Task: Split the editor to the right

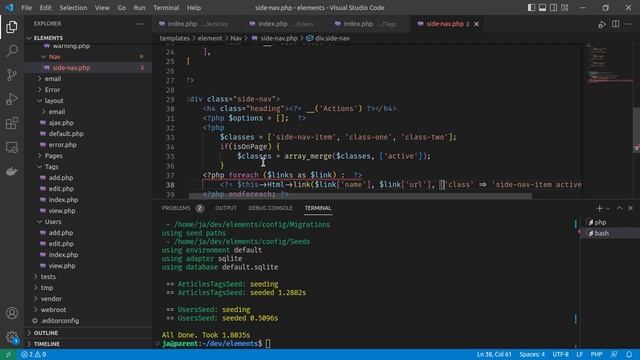Action: (616, 24)
